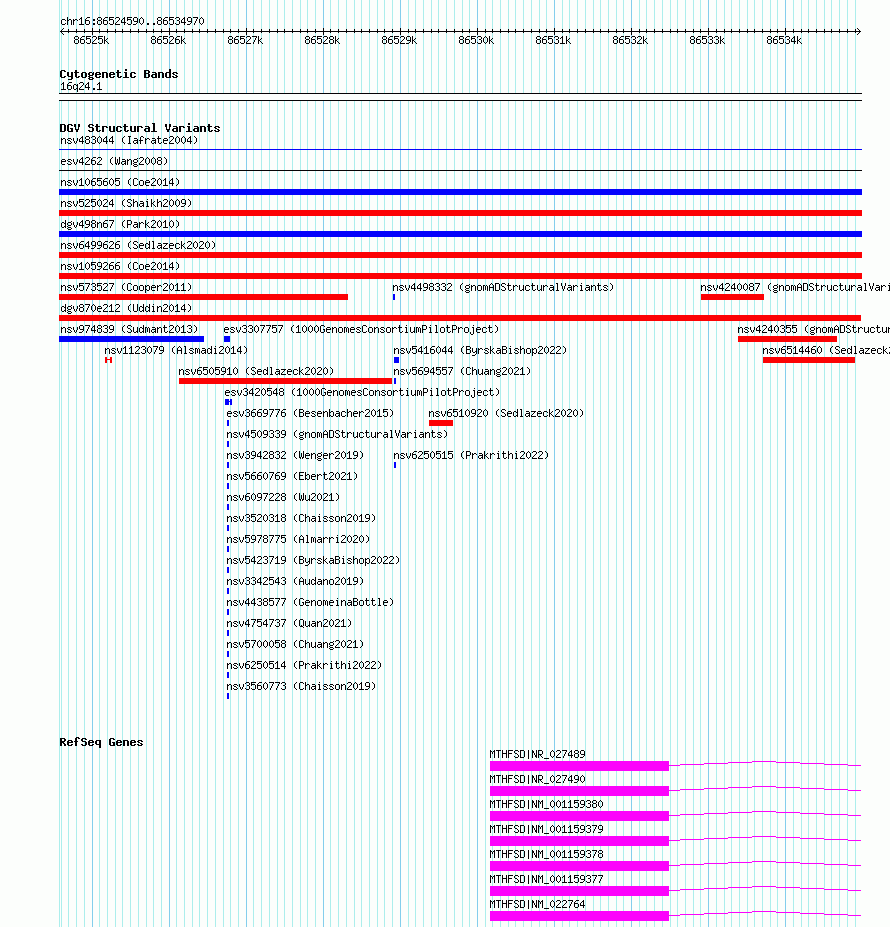The image size is (890, 927).
Task: Select red bar under nsv6510920 (Sedlazeck2020)
Action: [x=441, y=423]
